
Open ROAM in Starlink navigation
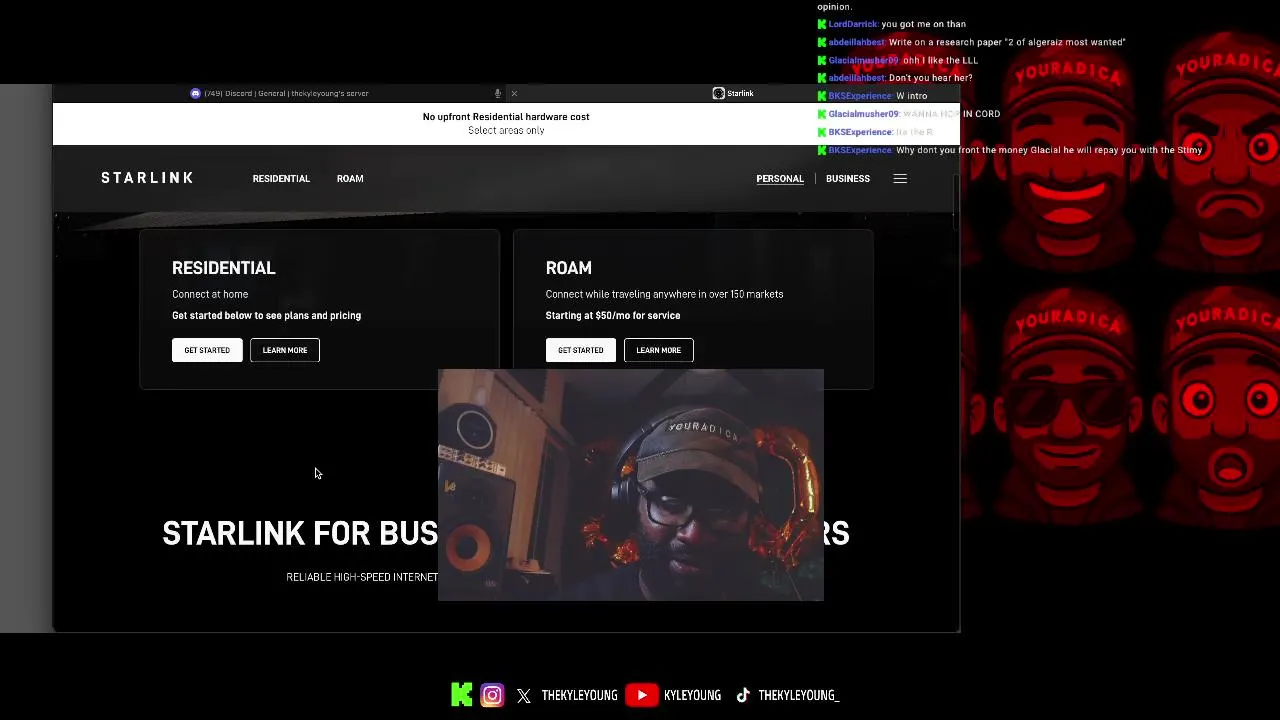tap(350, 179)
